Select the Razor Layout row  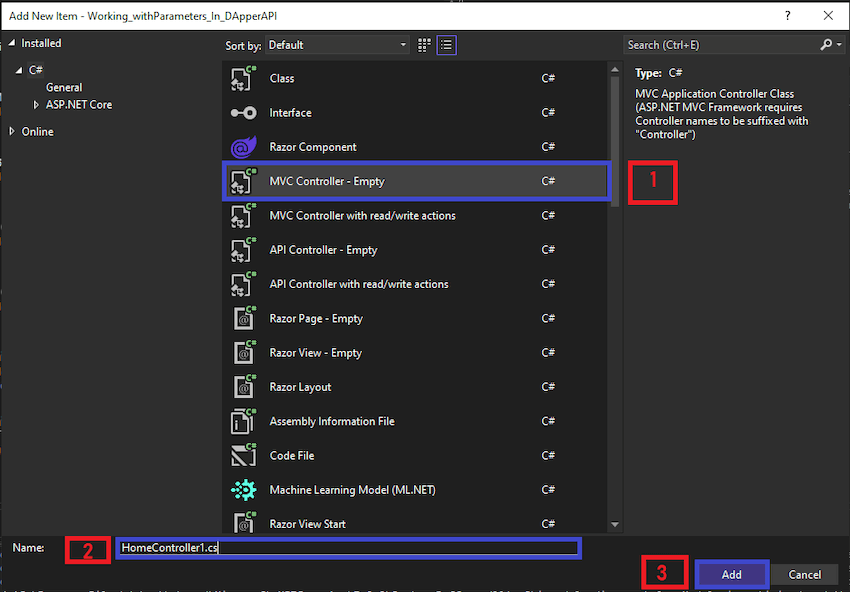pos(415,387)
